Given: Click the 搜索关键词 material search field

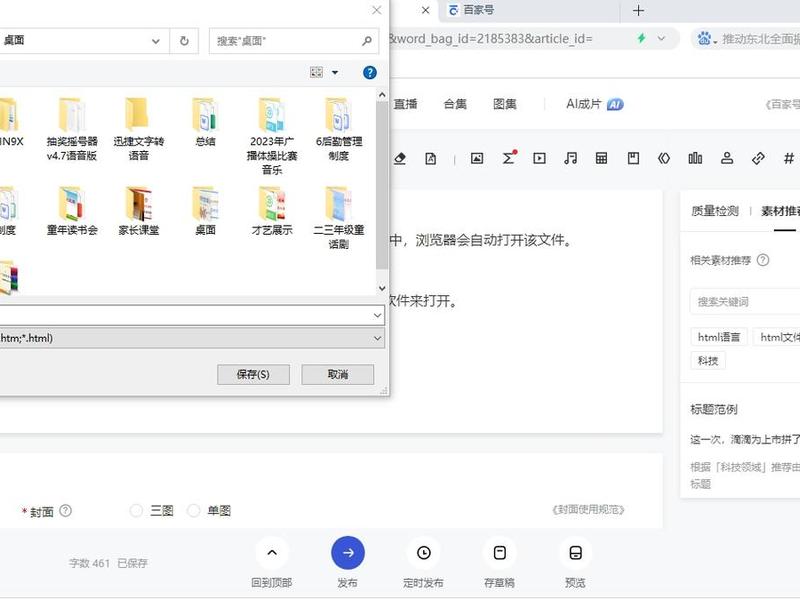Looking at the screenshot, I should (x=744, y=302).
